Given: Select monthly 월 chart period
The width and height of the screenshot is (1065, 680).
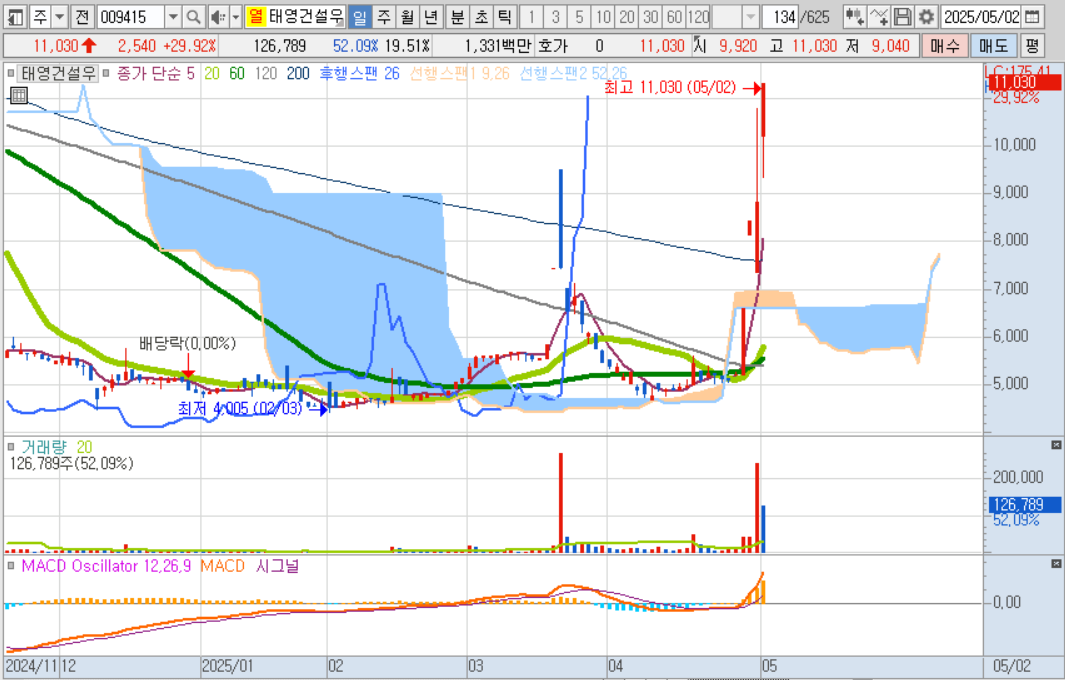Looking at the screenshot, I should click(407, 16).
